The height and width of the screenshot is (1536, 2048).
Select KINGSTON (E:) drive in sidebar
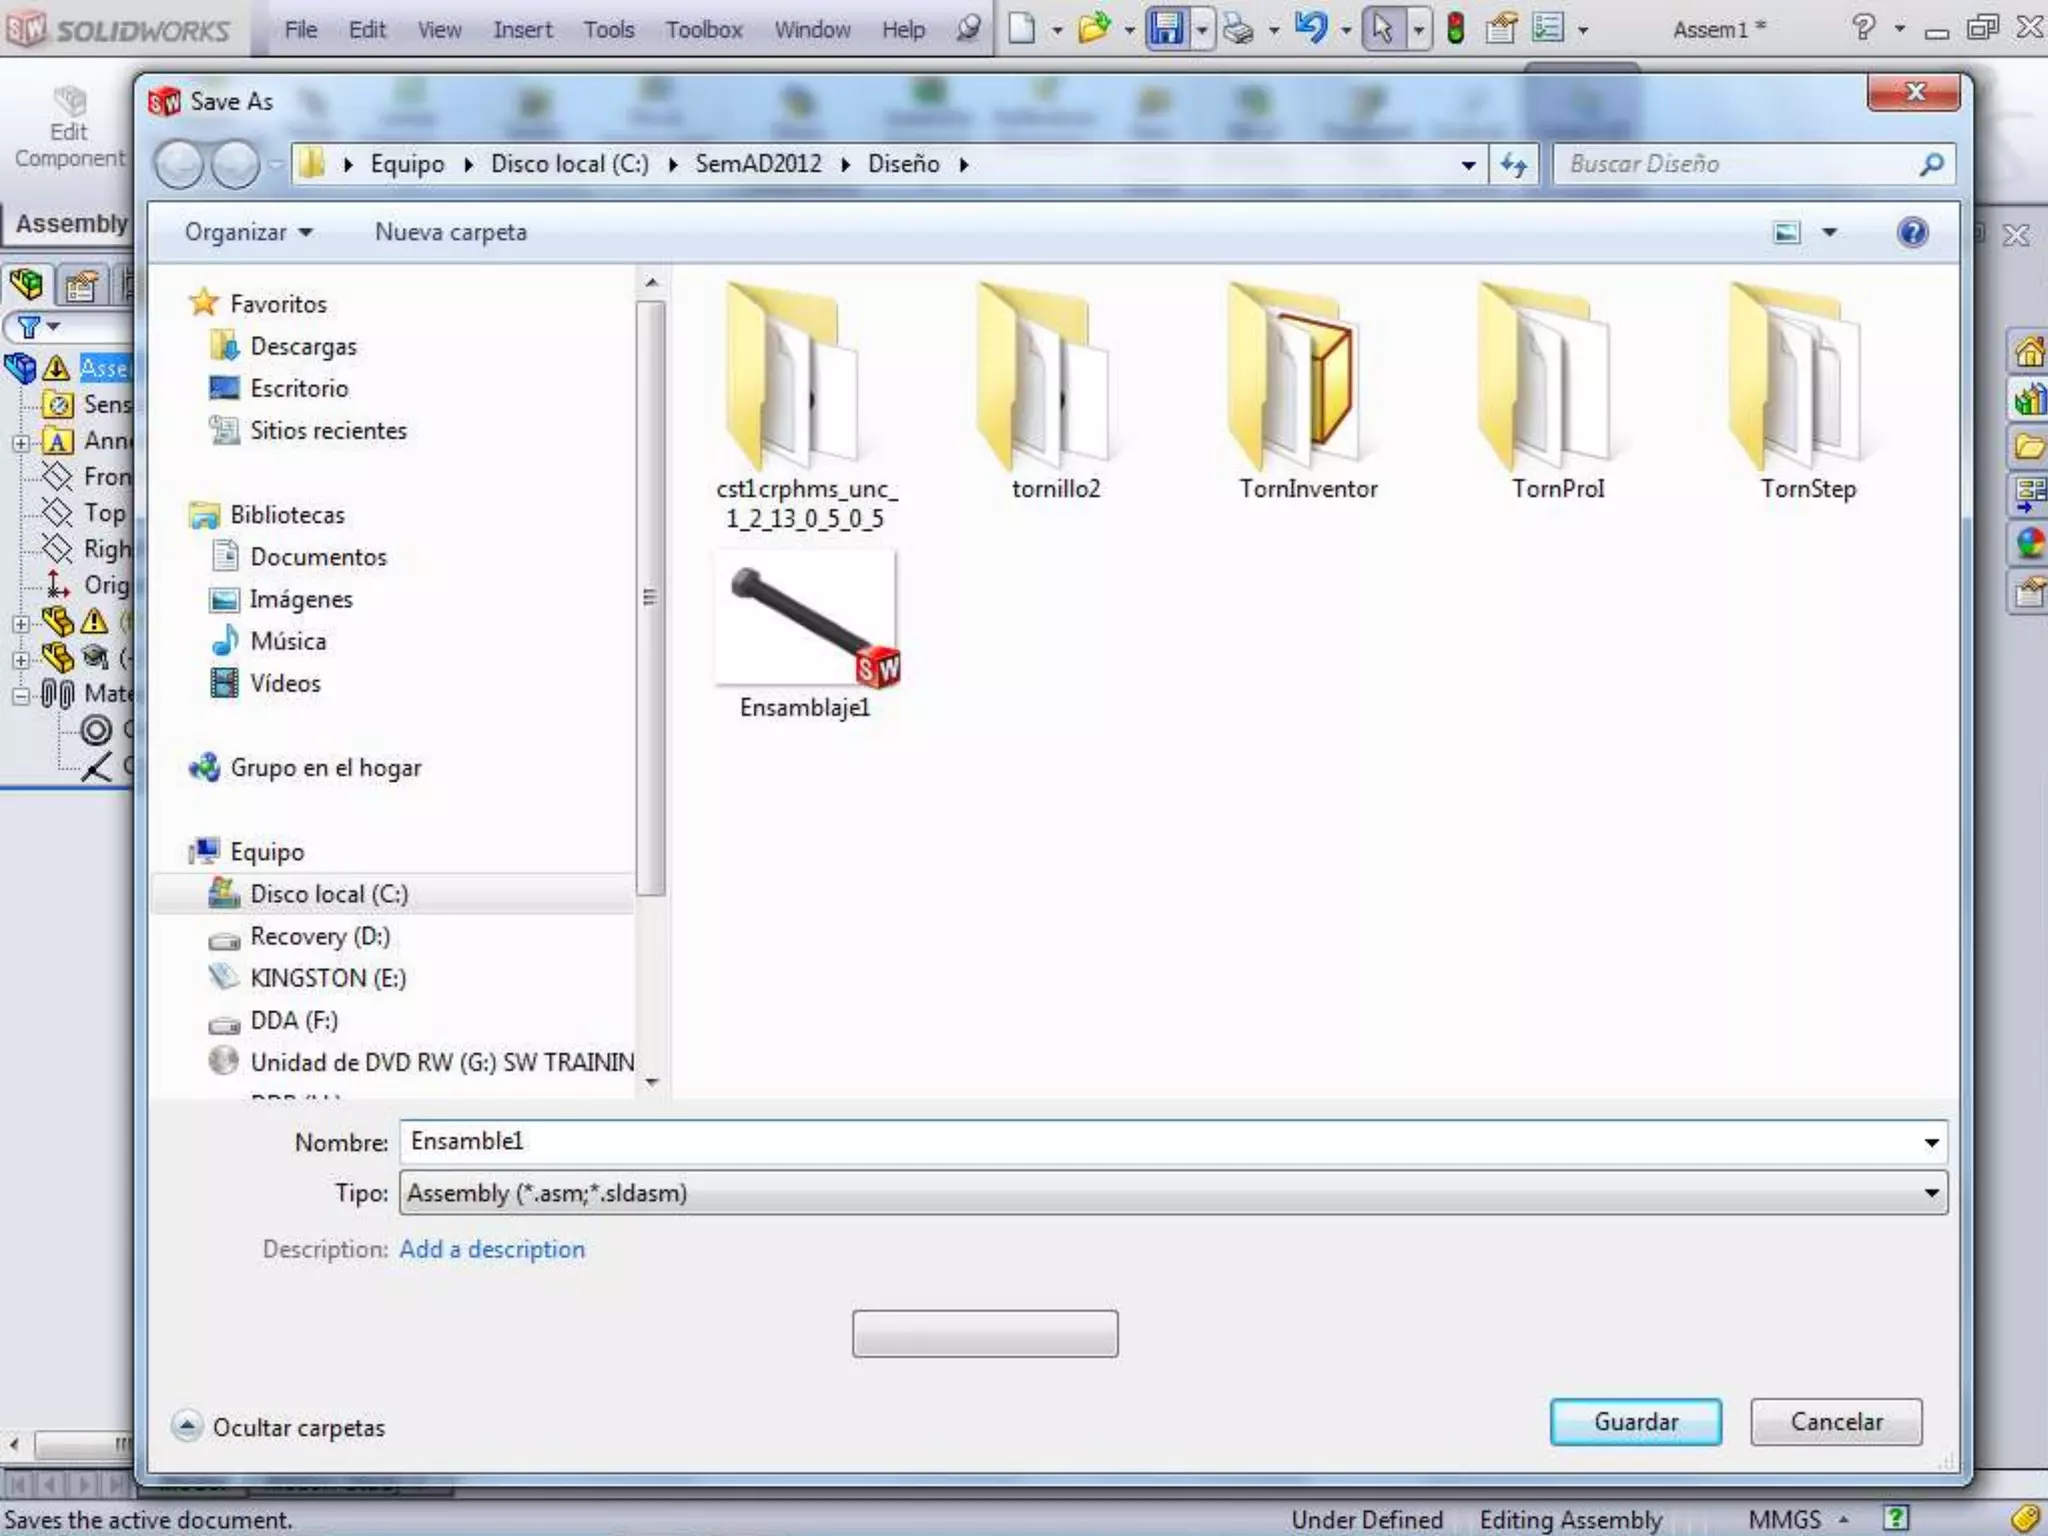point(328,978)
